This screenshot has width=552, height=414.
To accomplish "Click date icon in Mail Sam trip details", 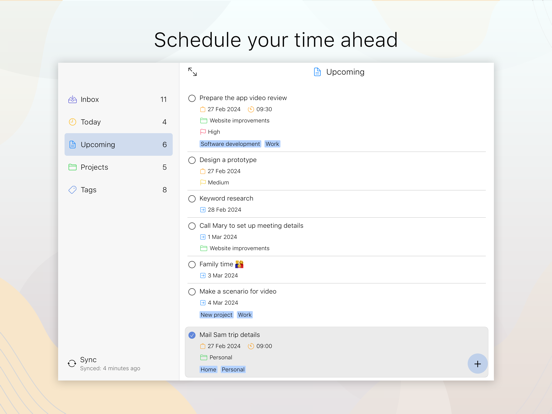I will (202, 346).
